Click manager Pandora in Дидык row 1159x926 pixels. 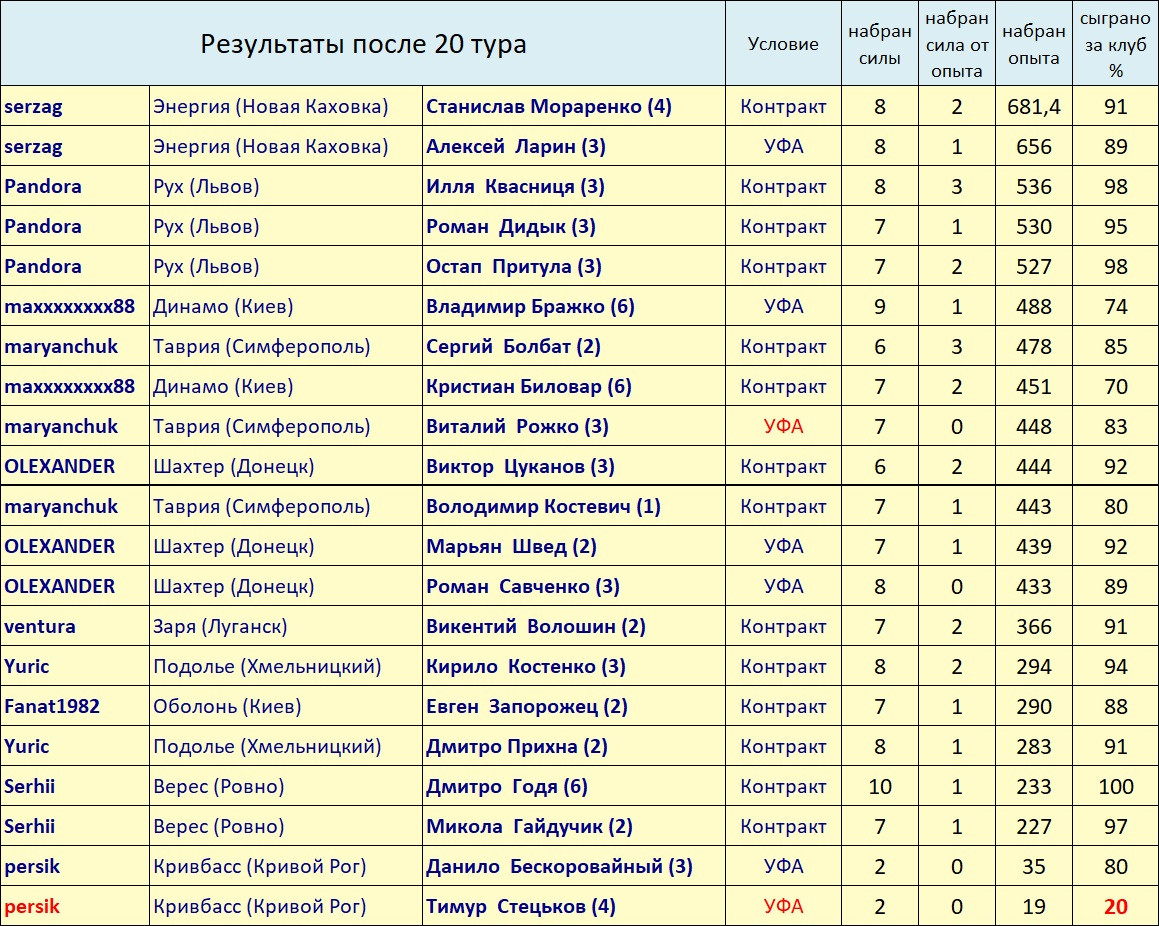point(43,226)
